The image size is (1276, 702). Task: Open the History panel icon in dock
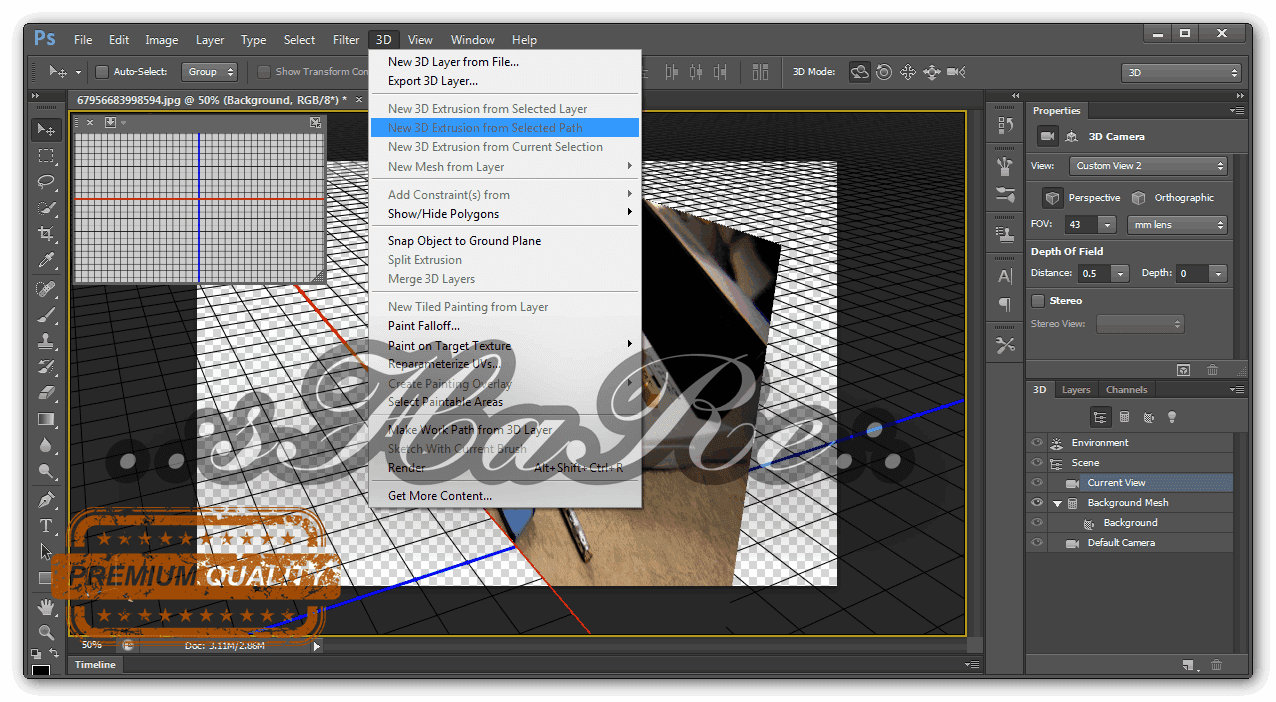point(1005,125)
